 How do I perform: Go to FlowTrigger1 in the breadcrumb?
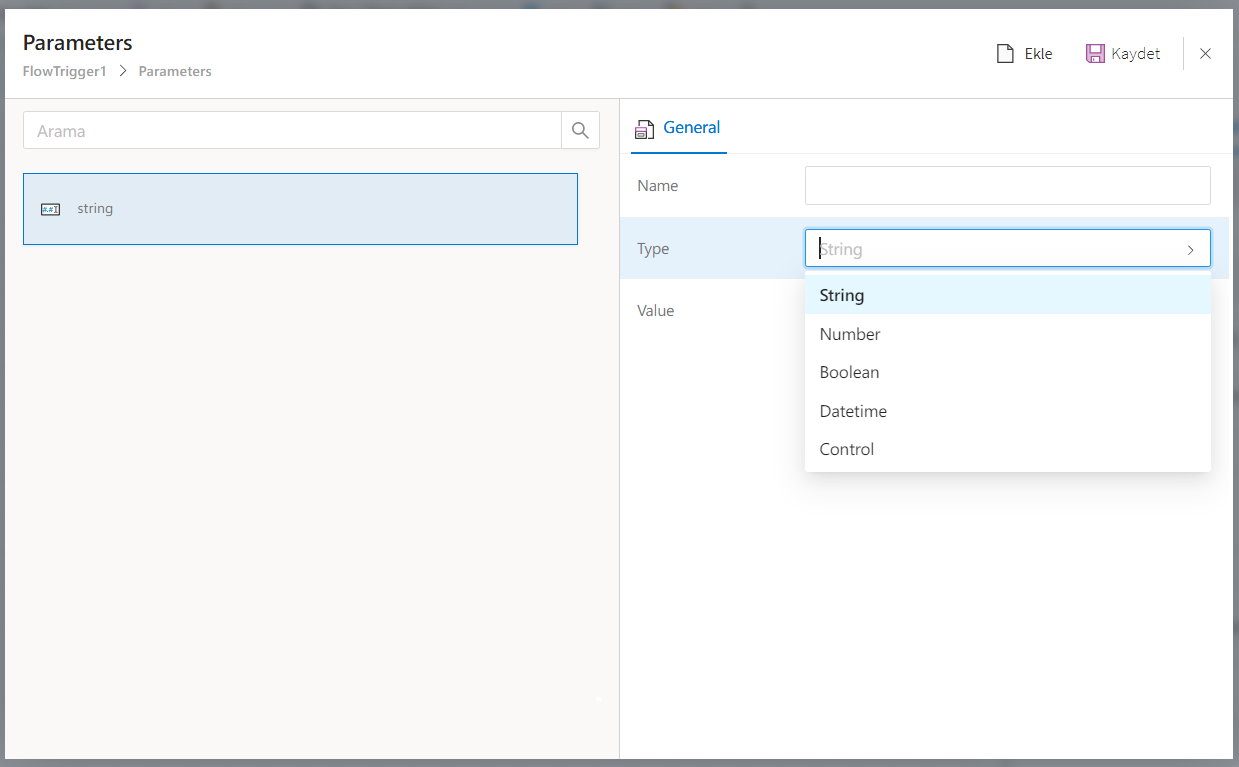point(64,72)
